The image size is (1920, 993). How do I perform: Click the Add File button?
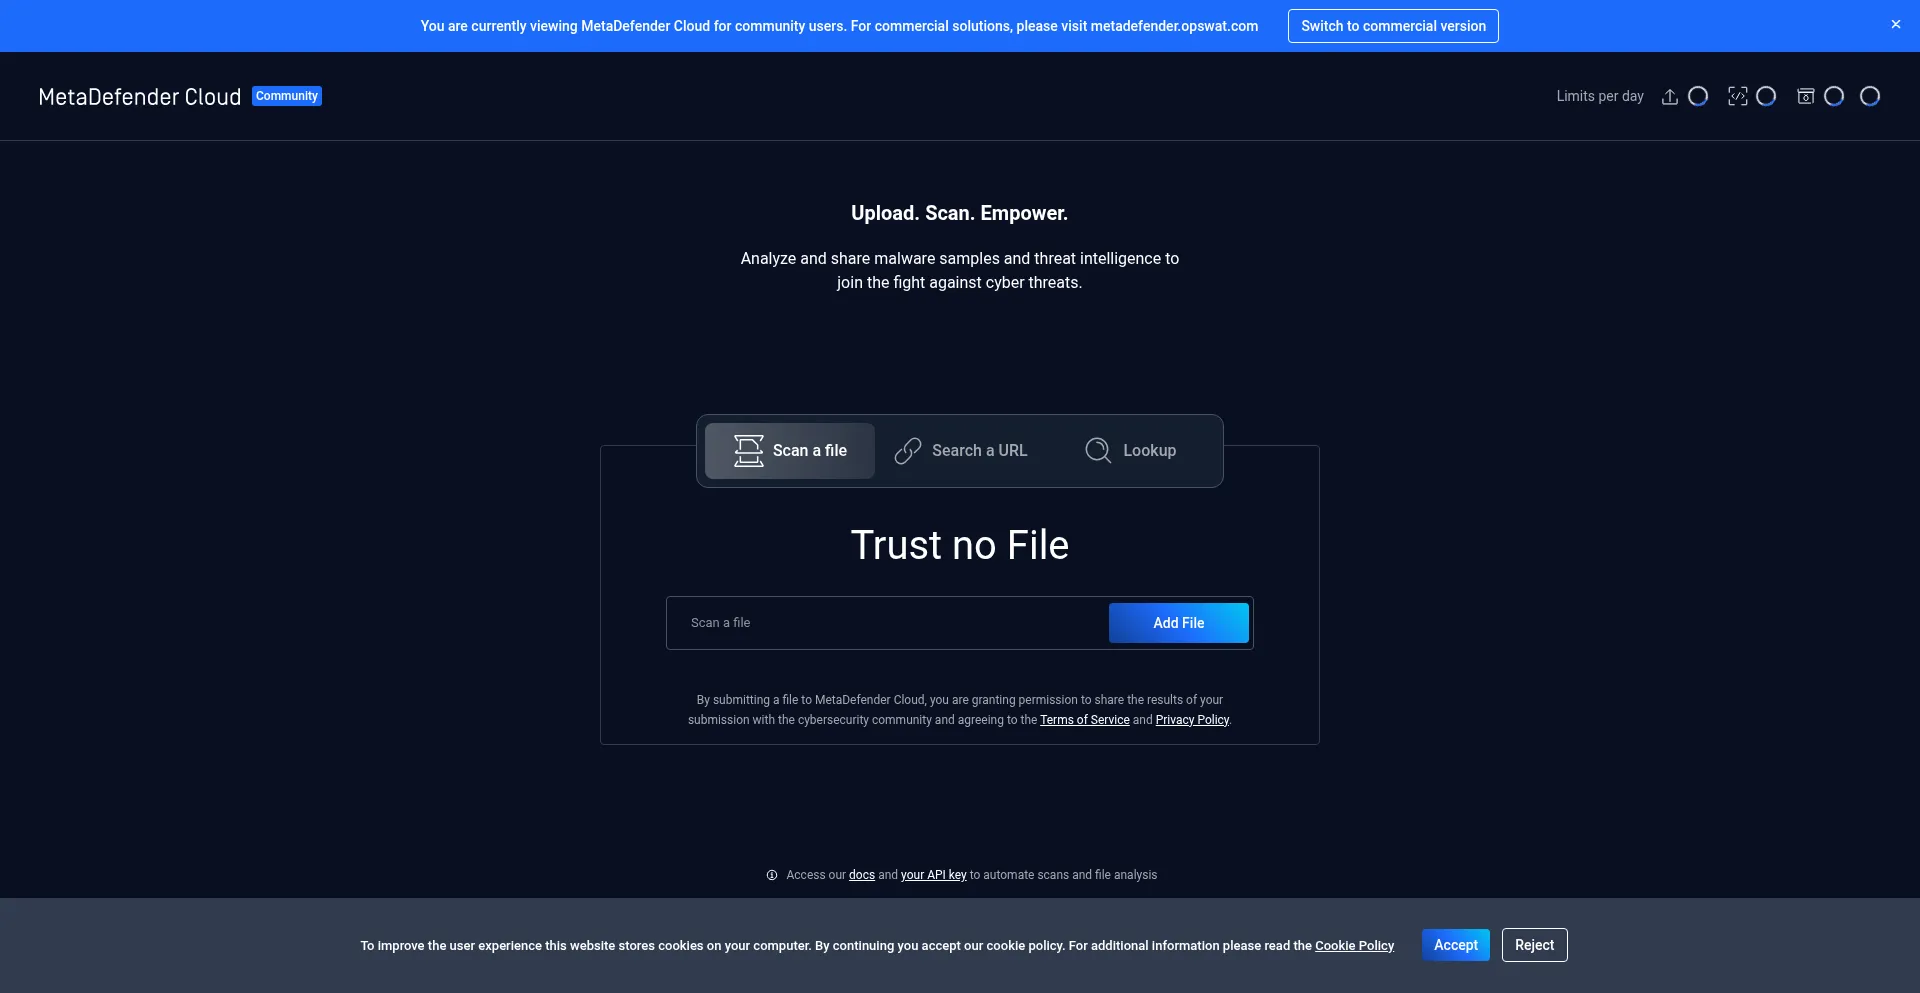(1179, 623)
